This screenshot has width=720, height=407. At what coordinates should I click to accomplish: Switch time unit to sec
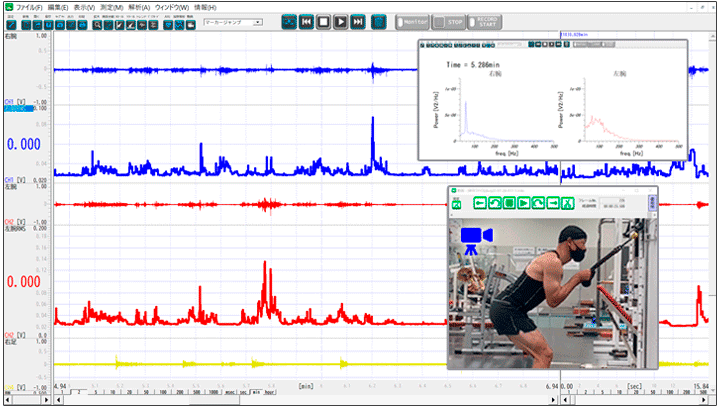click(243, 392)
